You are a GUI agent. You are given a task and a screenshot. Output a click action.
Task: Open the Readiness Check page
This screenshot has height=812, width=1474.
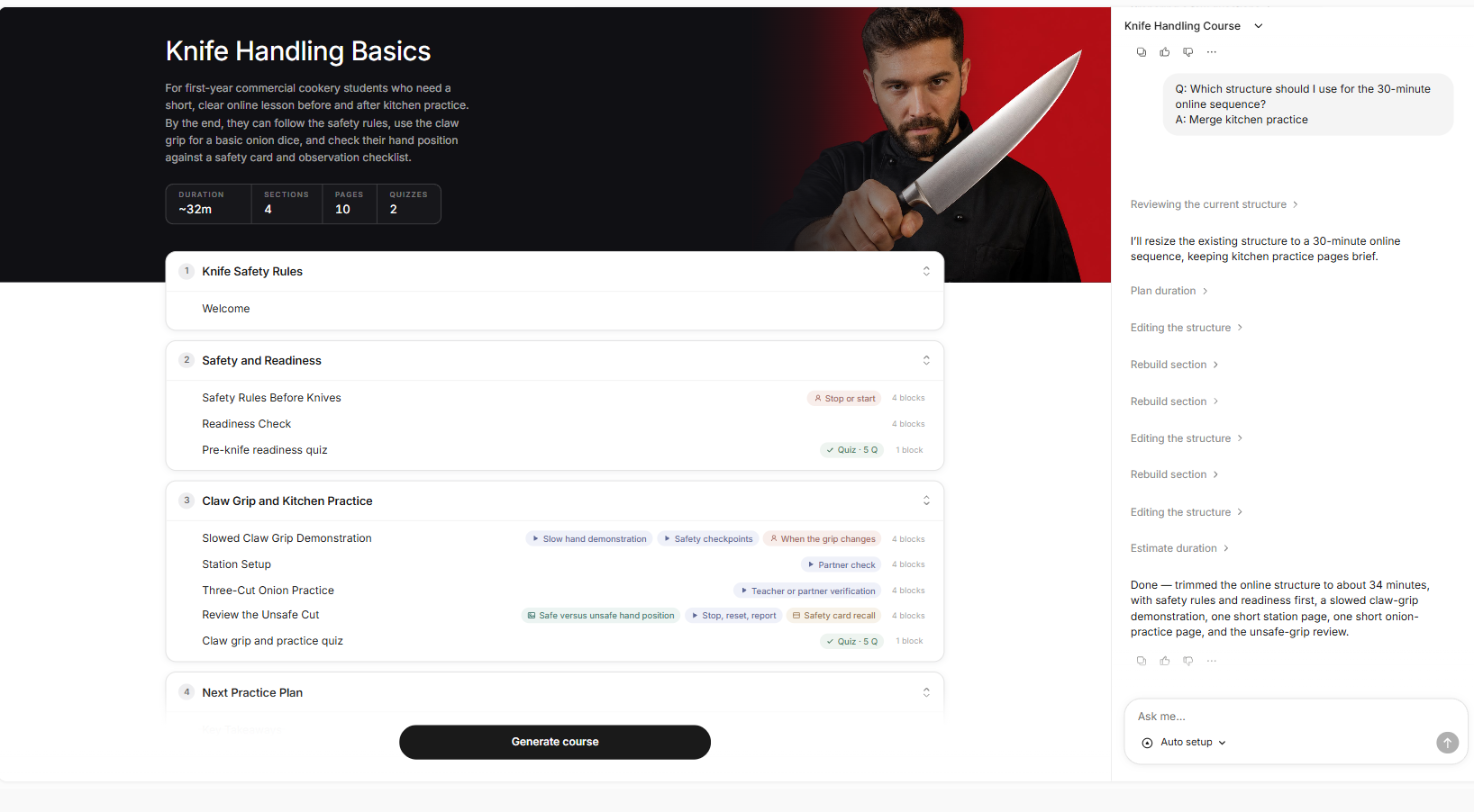coord(555,424)
